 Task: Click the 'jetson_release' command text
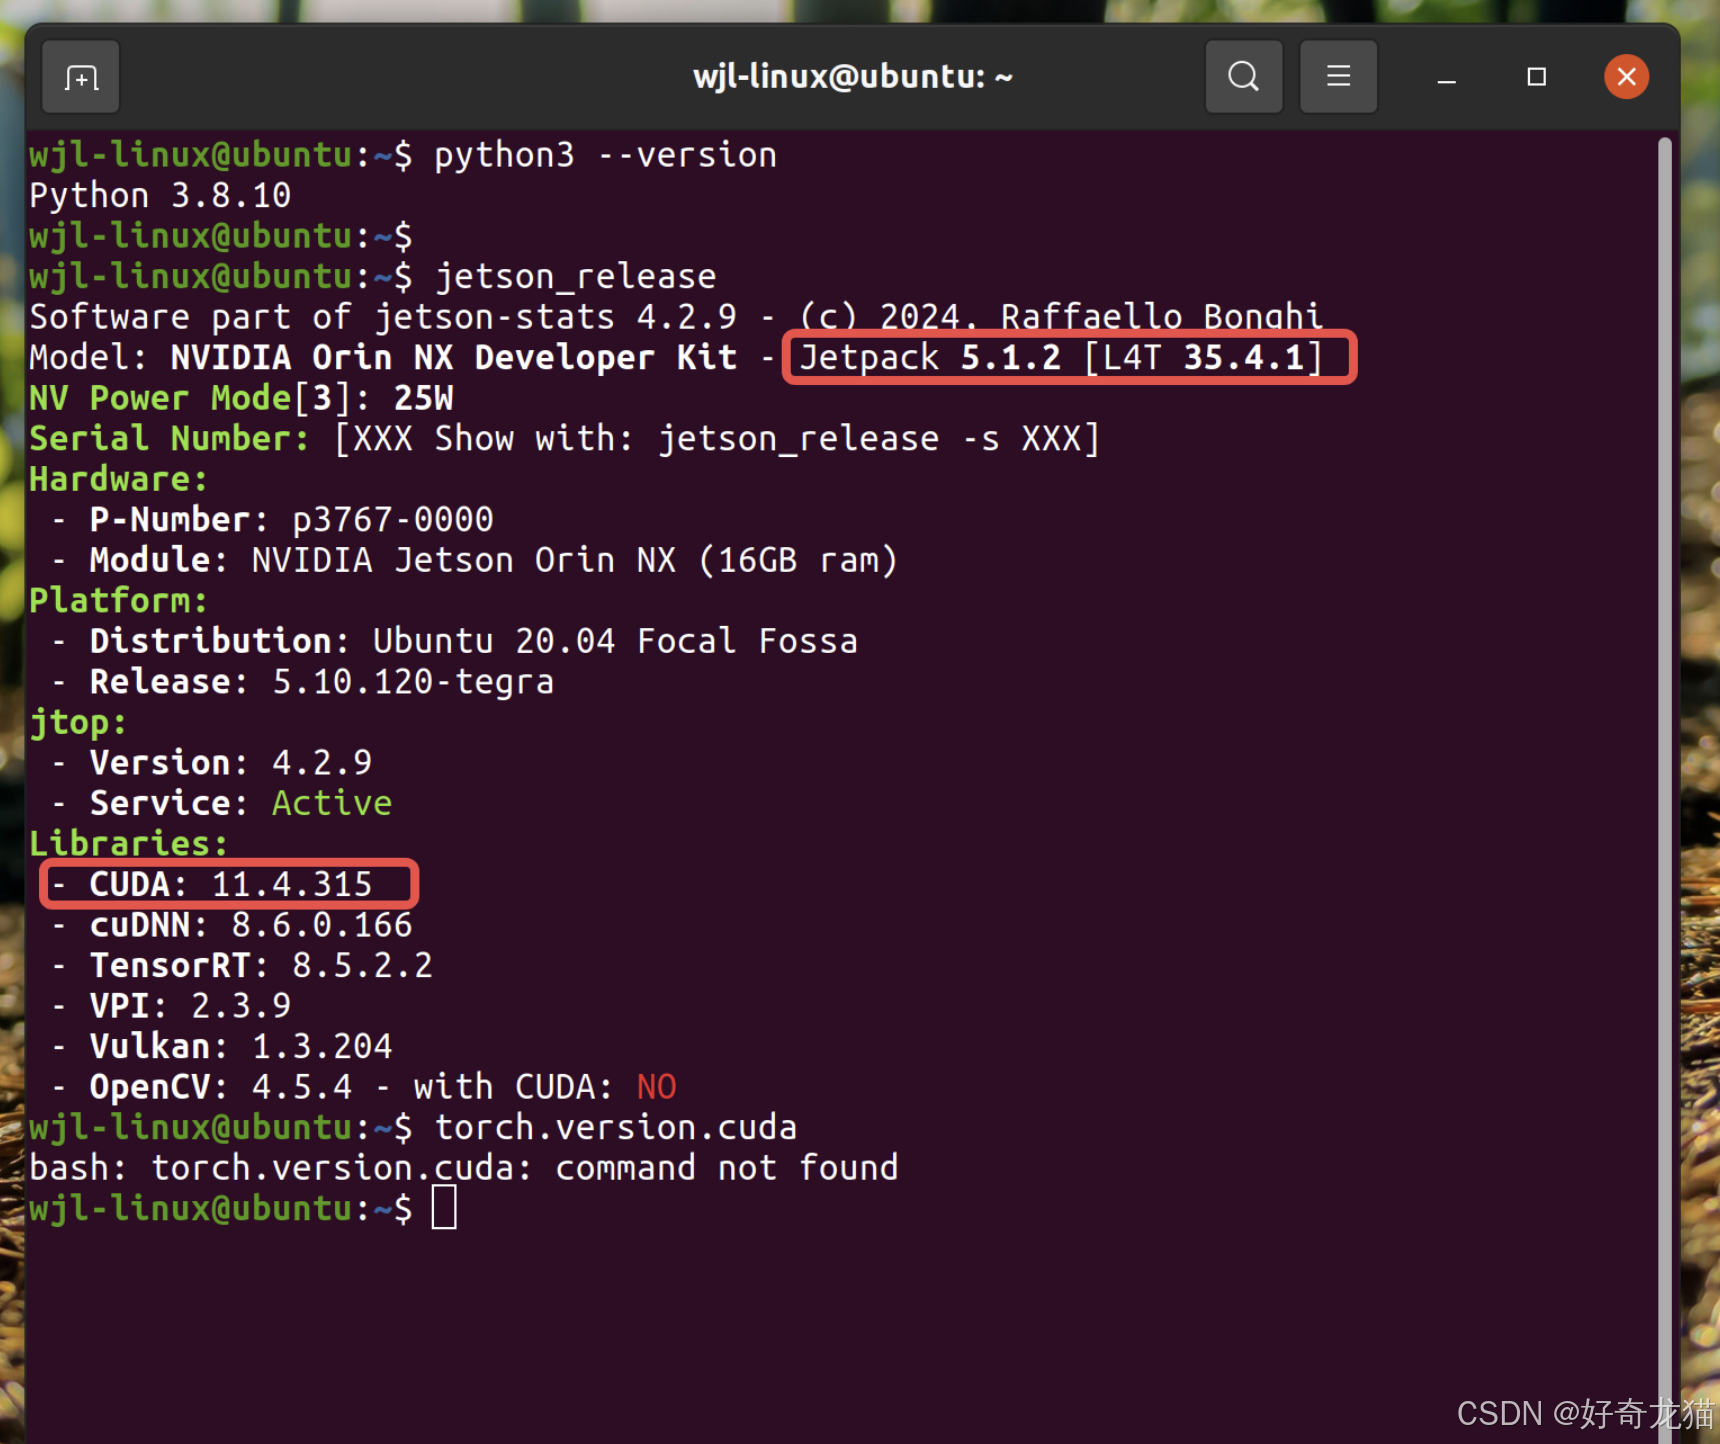click(x=575, y=276)
